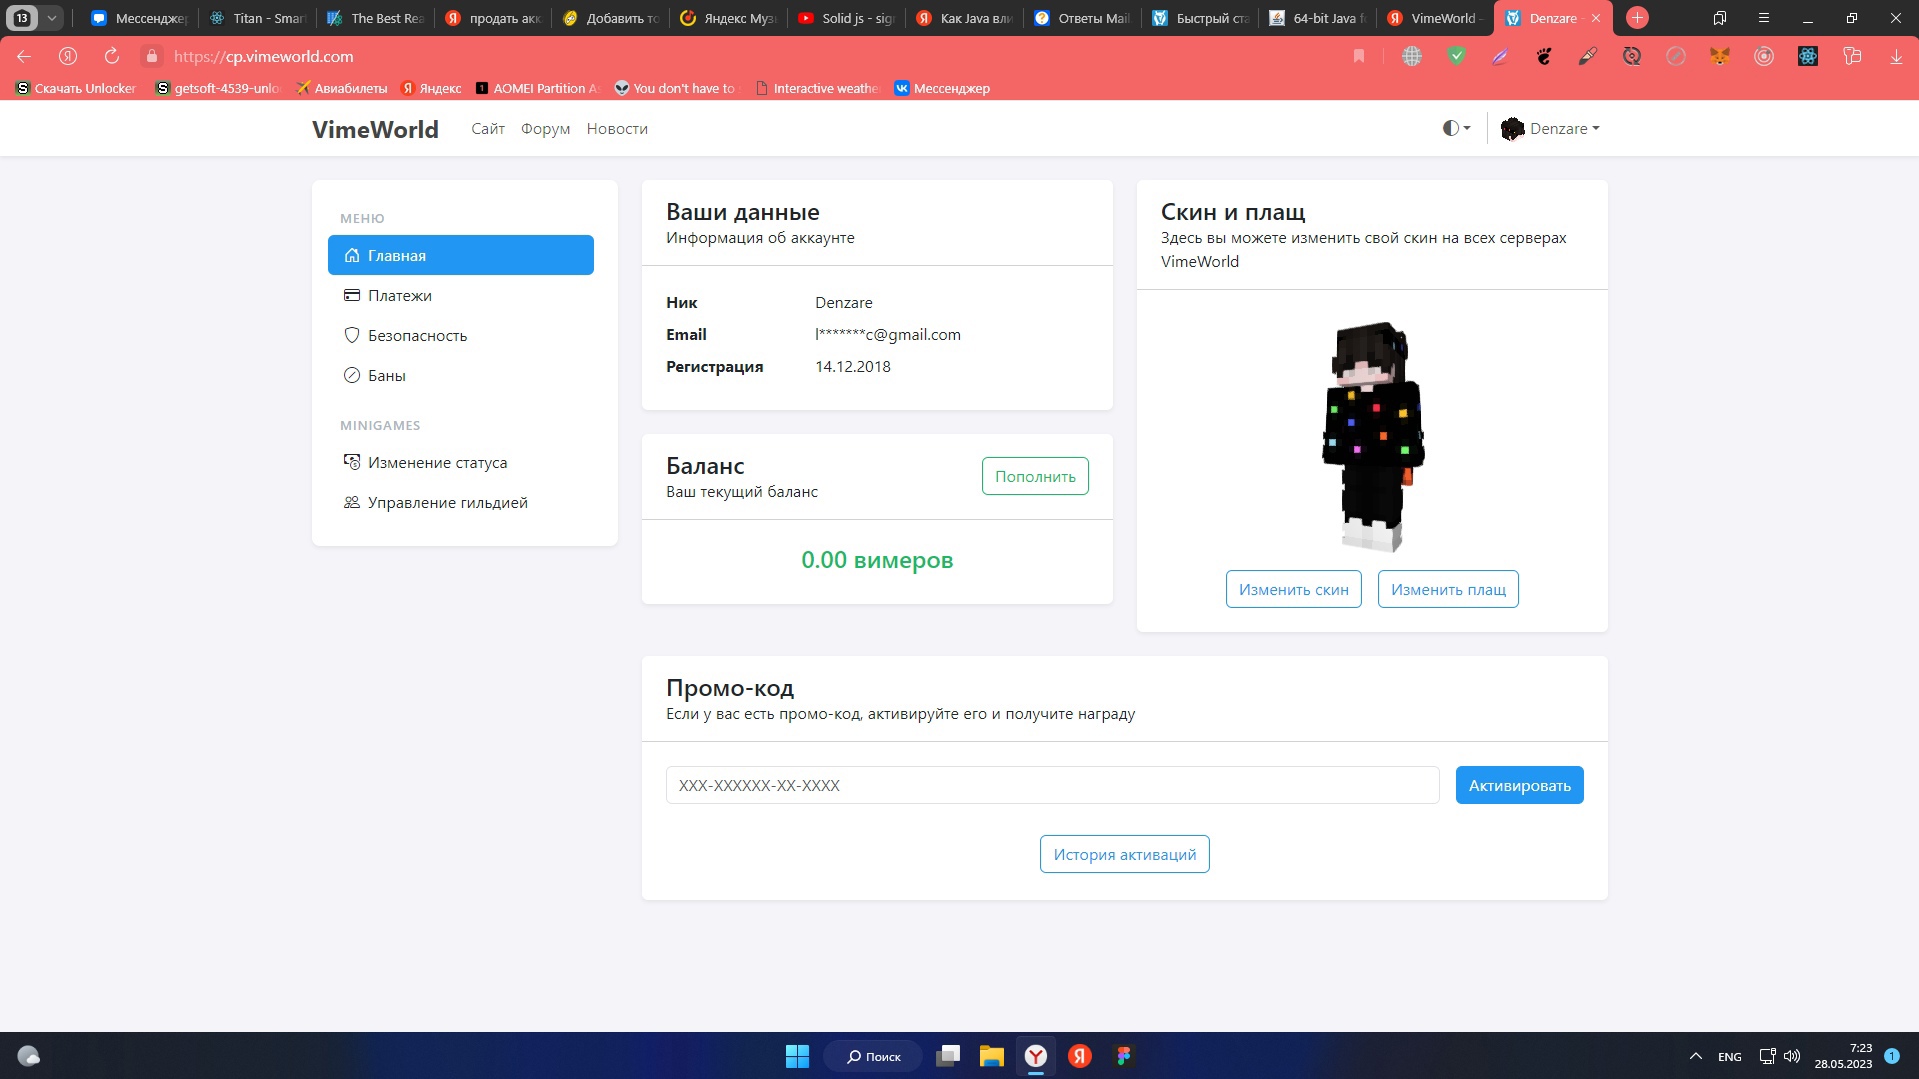The height and width of the screenshot is (1079, 1919).
Task: Open Figma from taskbar
Action: 1124,1056
